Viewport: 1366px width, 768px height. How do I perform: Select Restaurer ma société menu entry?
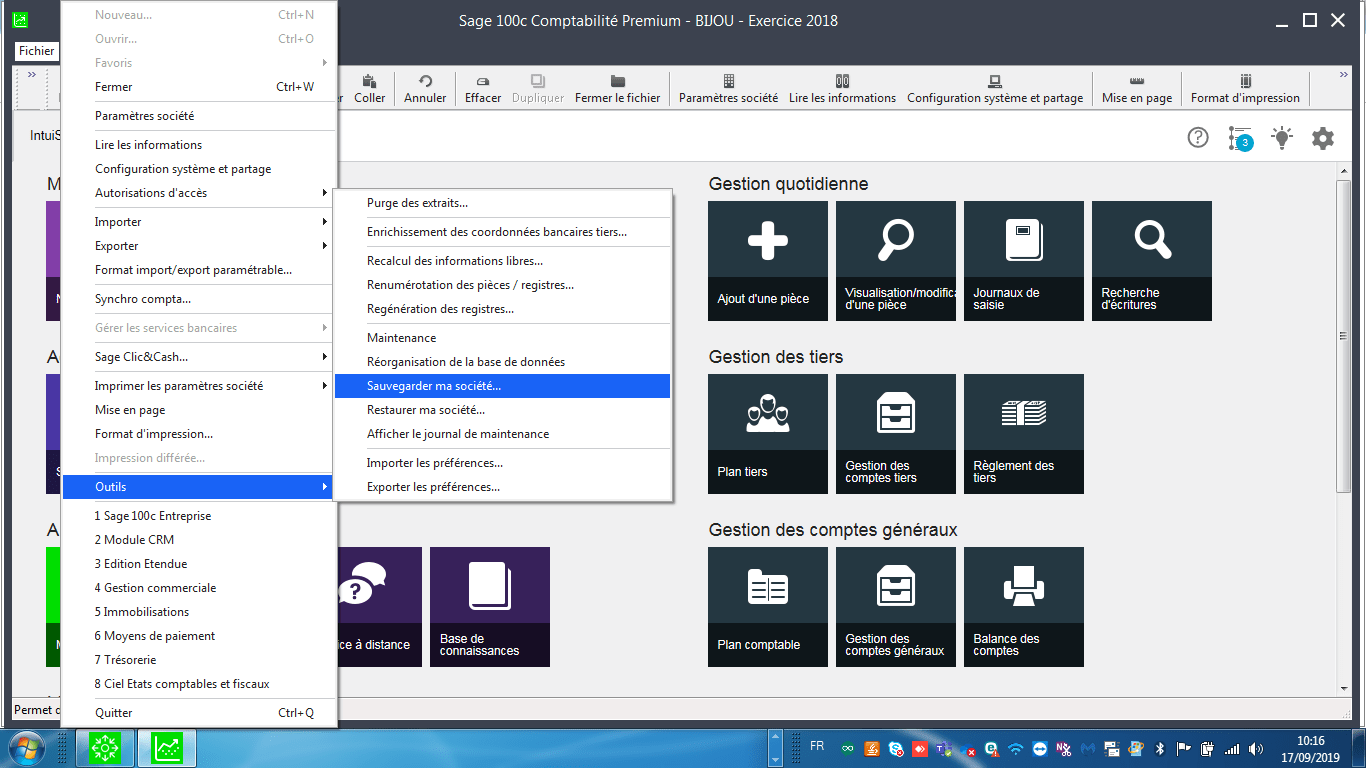click(x=502, y=410)
